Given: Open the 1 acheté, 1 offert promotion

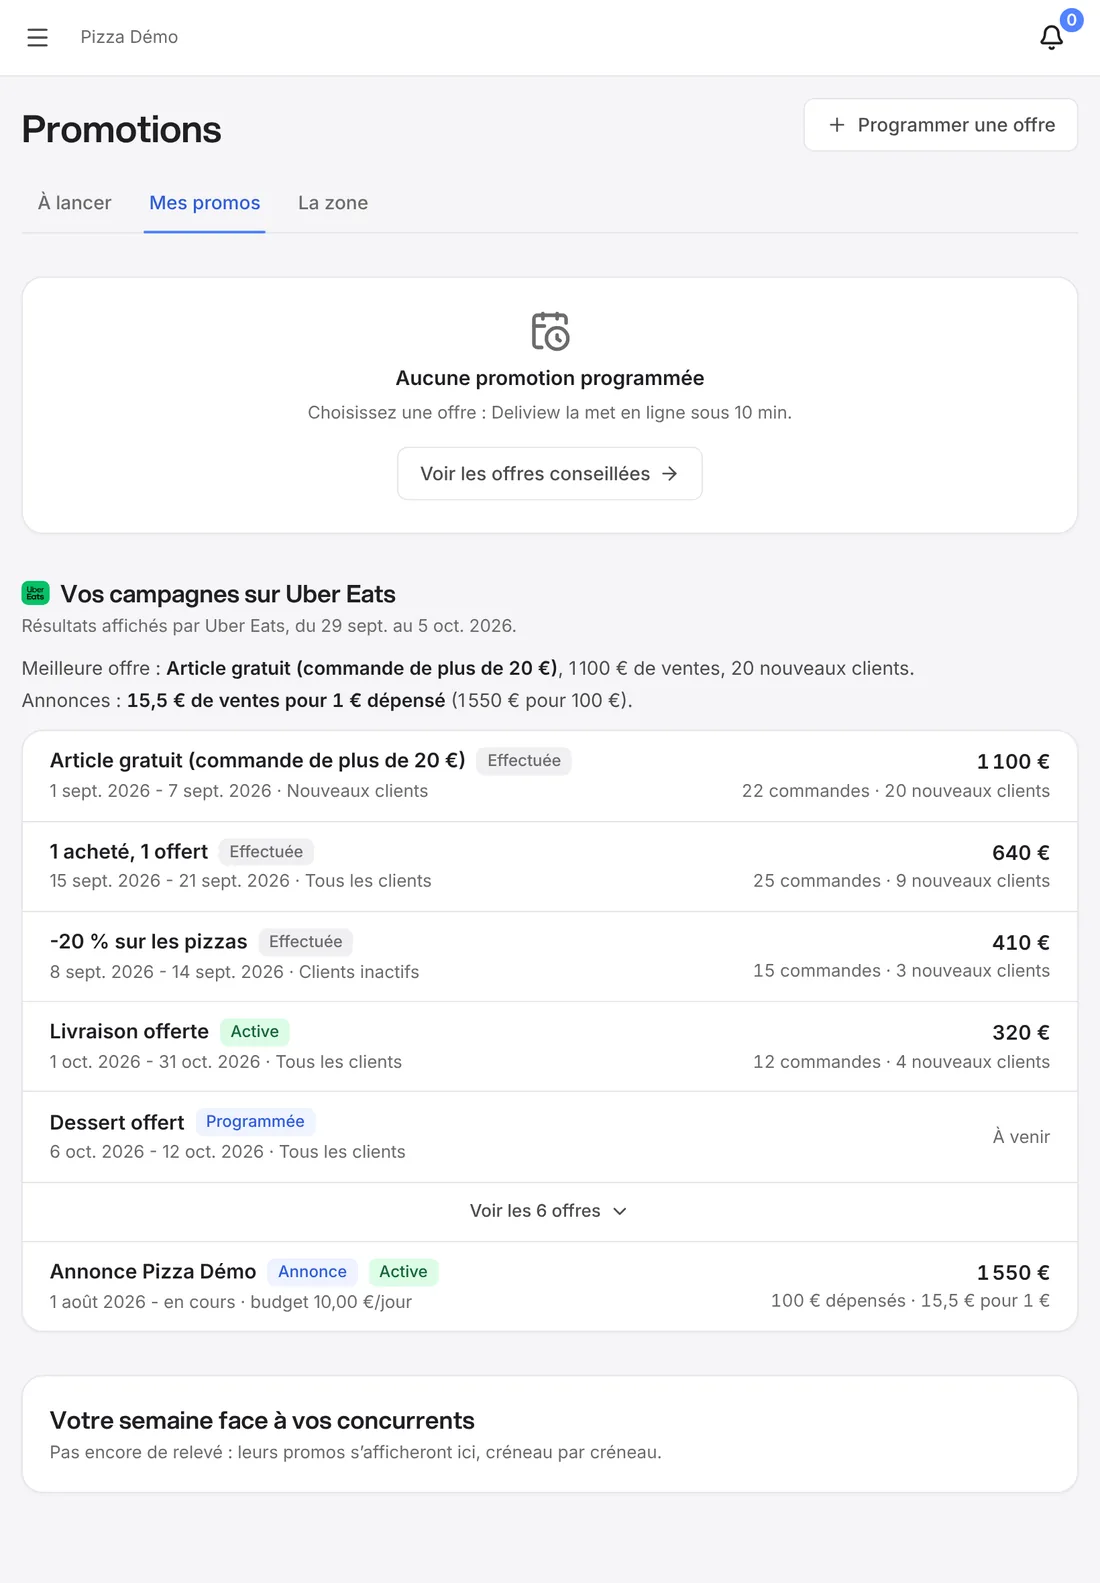Looking at the screenshot, I should (x=550, y=866).
